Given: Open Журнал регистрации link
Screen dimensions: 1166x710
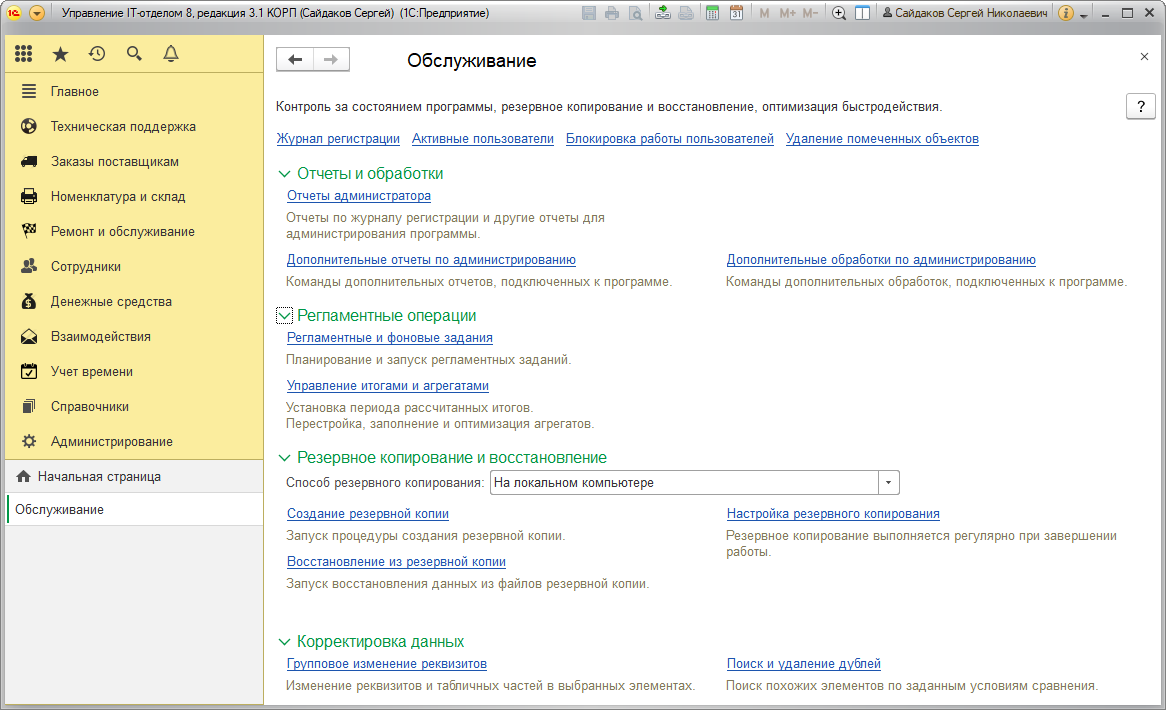Looking at the screenshot, I should [338, 138].
